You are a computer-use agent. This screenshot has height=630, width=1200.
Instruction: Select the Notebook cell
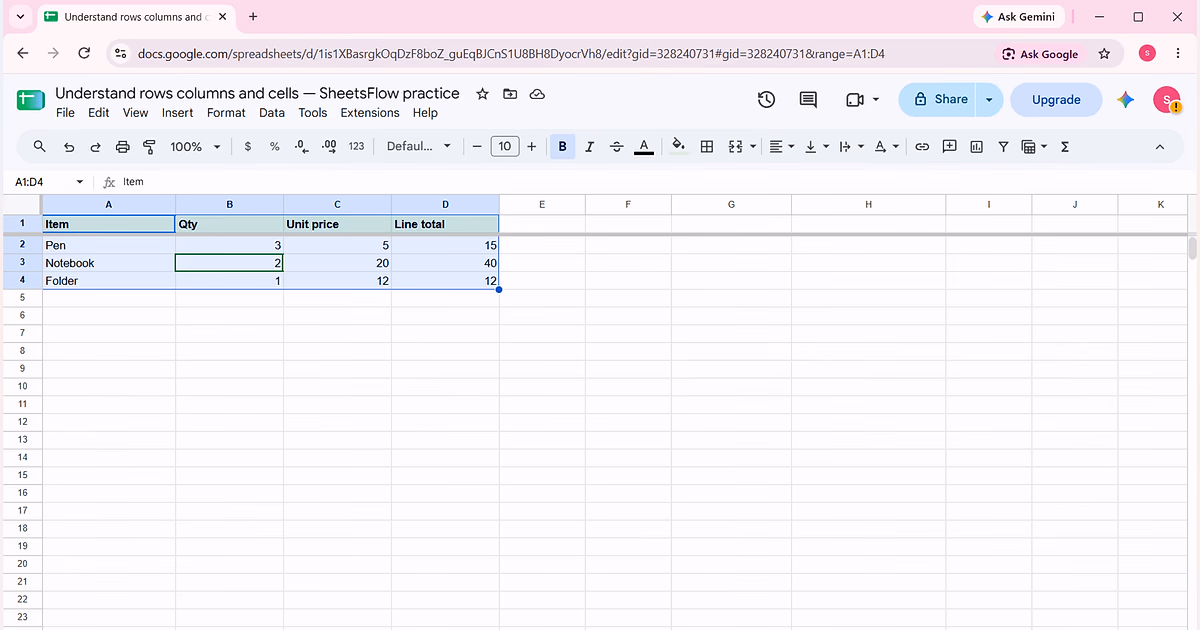coord(108,263)
